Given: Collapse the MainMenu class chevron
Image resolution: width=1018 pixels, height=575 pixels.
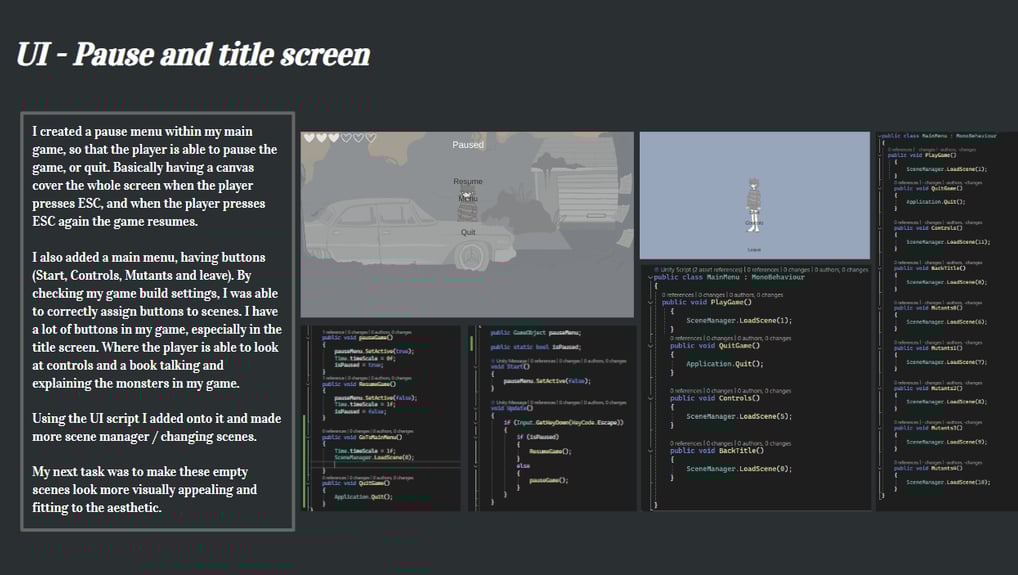Looking at the screenshot, I should coord(651,277).
